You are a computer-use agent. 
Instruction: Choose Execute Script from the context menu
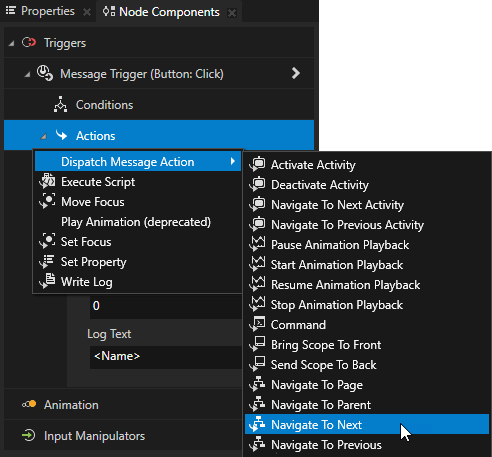click(138, 182)
